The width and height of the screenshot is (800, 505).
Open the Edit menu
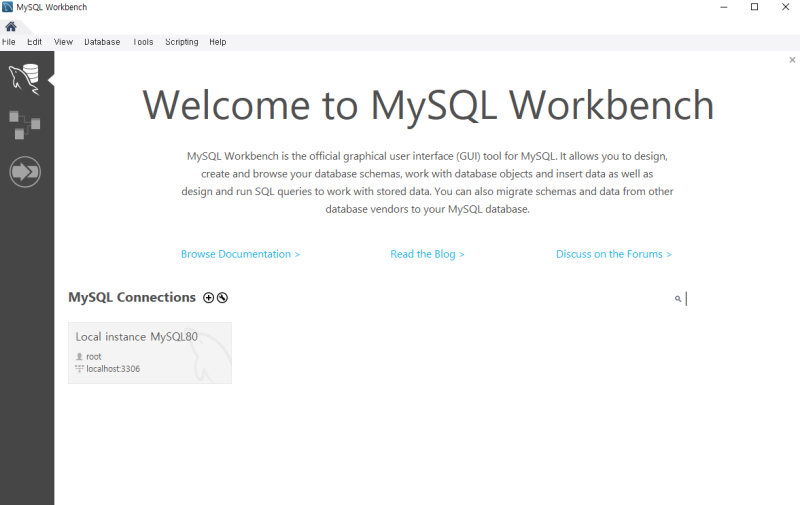tap(35, 42)
